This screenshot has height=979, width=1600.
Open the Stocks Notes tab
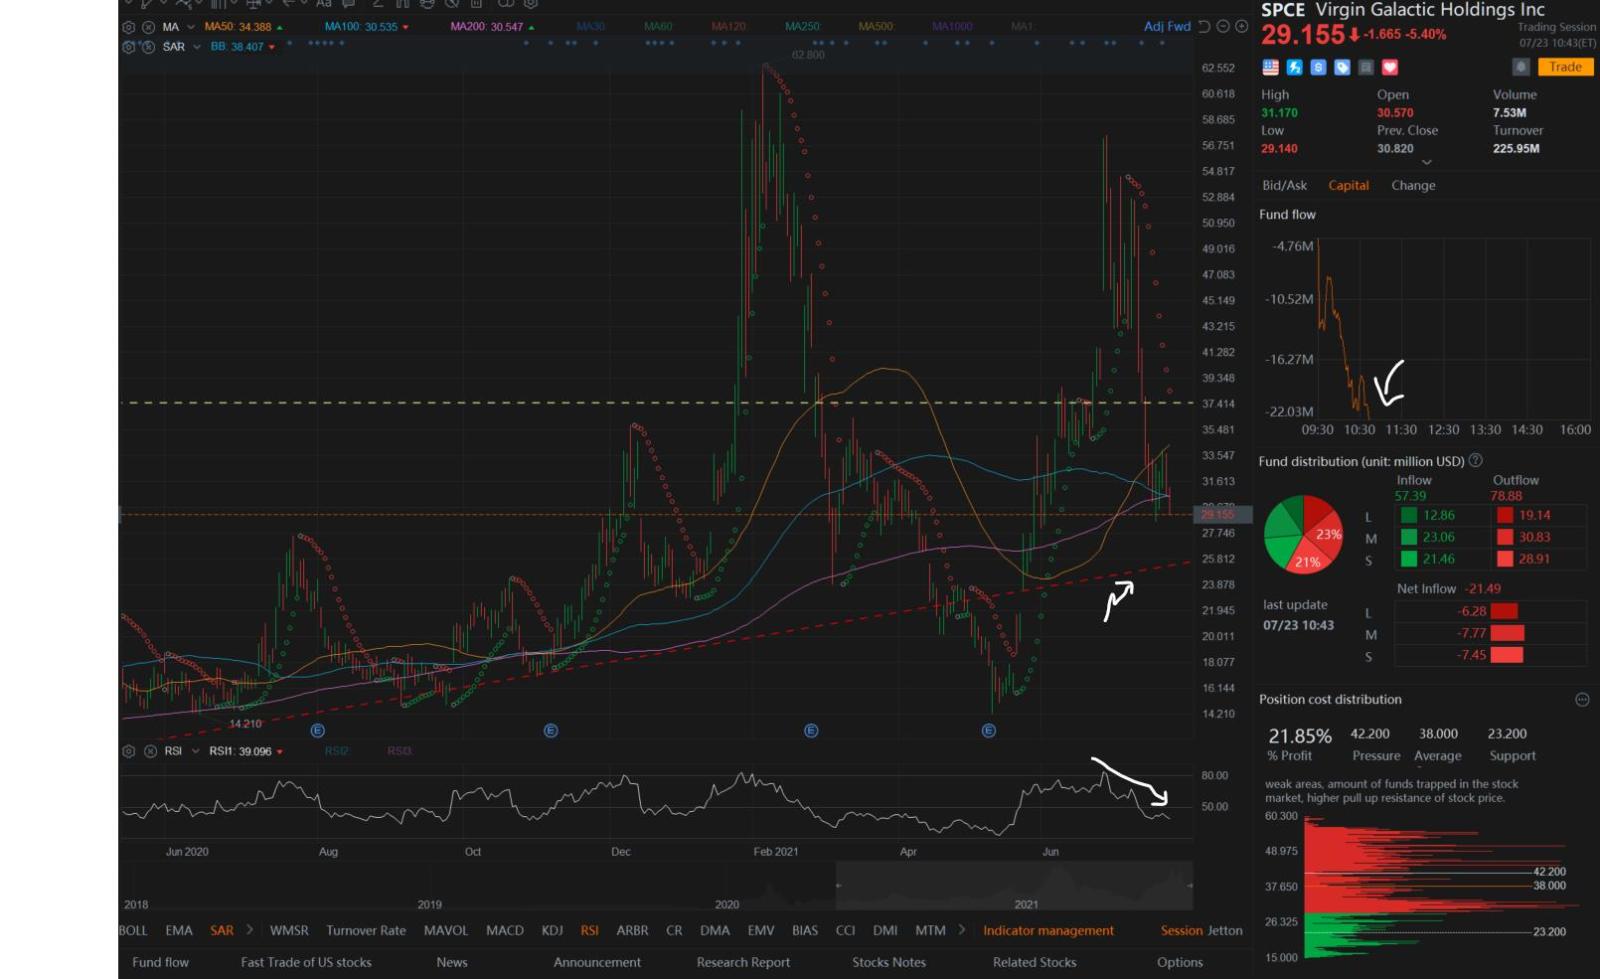888,962
